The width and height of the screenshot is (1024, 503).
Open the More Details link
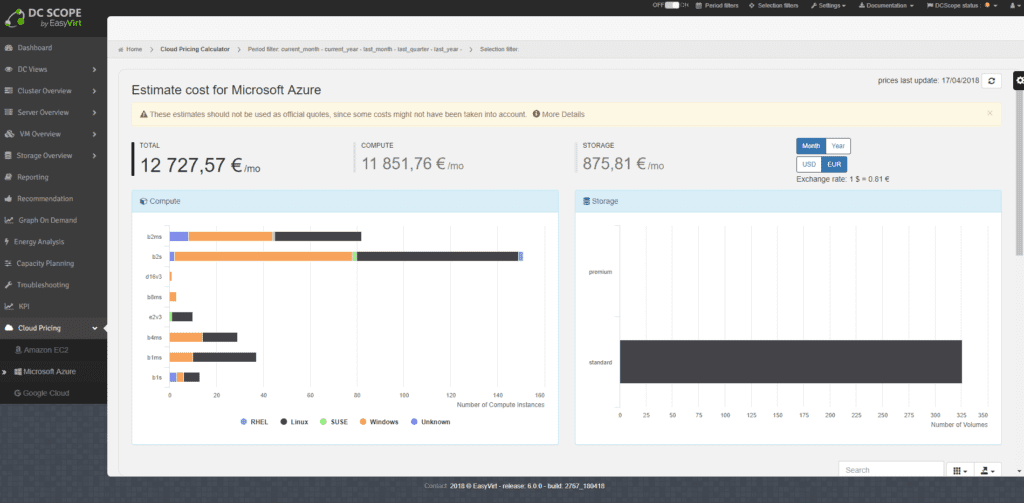coord(563,114)
